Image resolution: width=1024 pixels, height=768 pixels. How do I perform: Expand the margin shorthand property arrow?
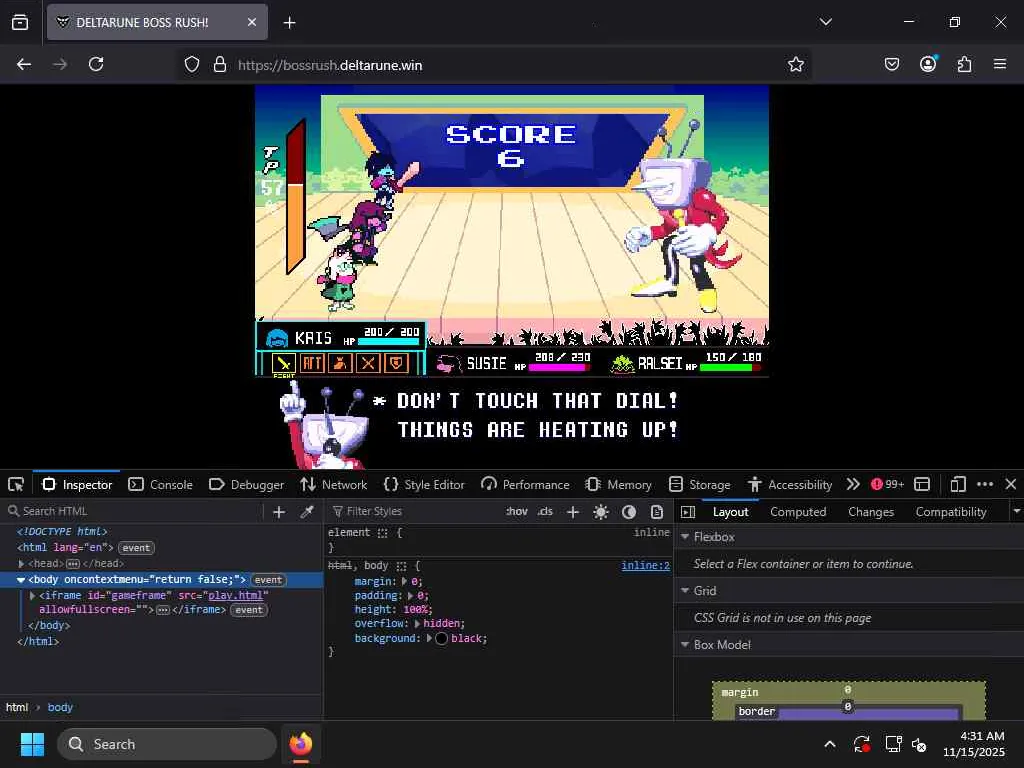pyautogui.click(x=404, y=581)
